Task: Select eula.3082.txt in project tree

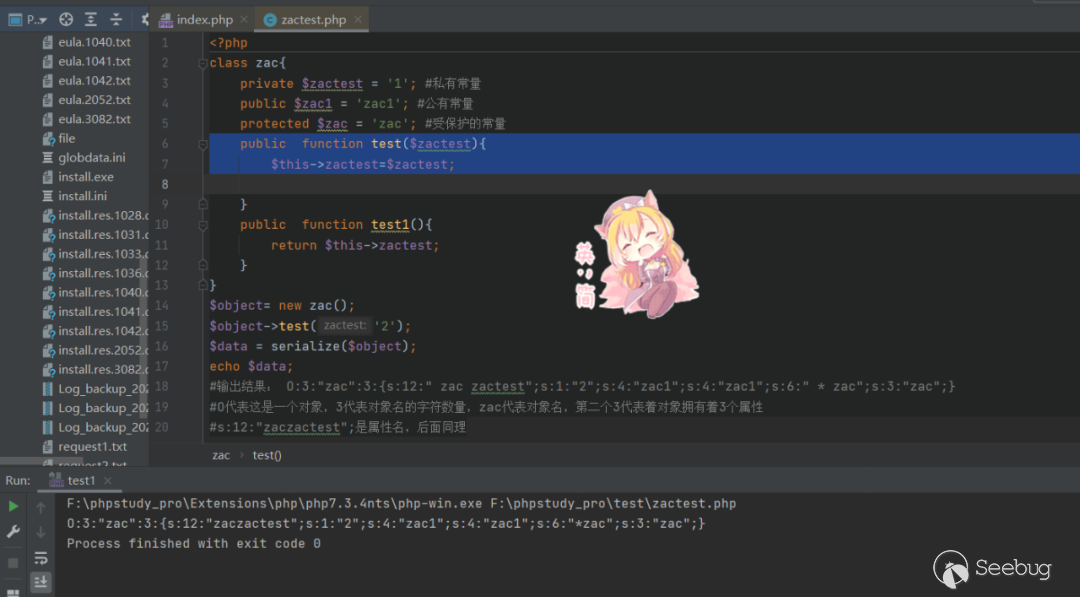Action: click(x=94, y=119)
